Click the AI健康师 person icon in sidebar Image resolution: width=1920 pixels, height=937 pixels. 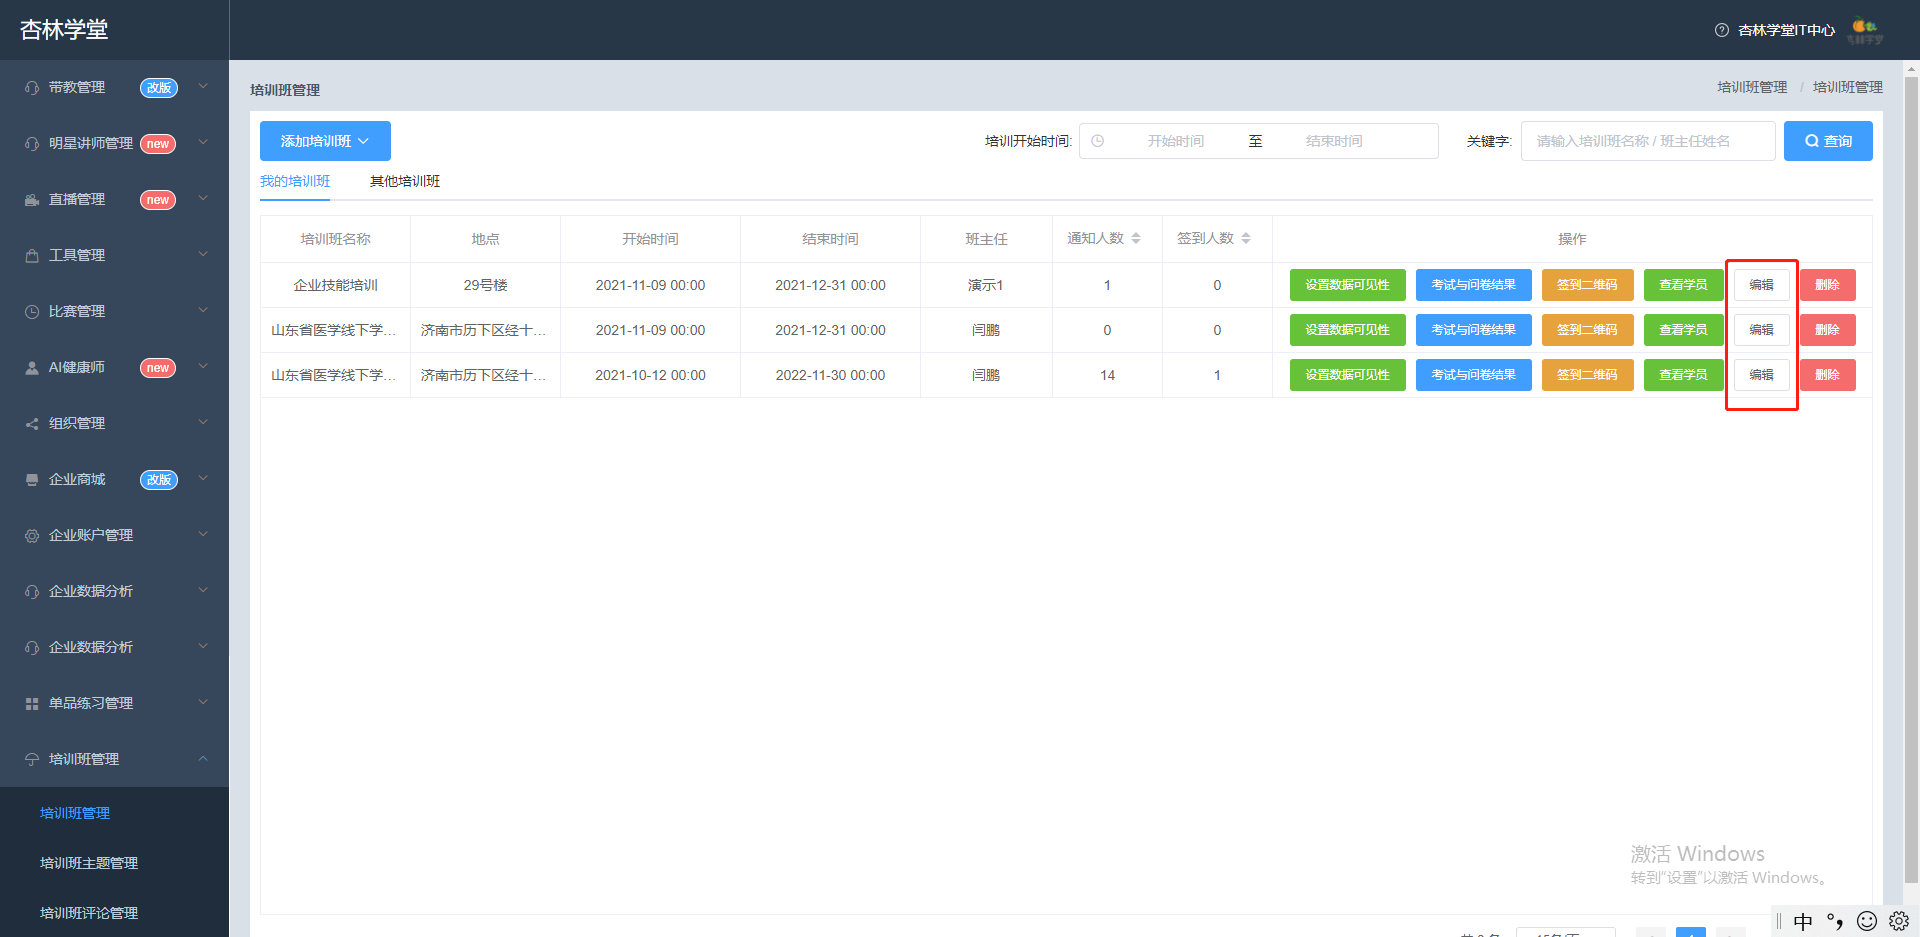(x=32, y=368)
